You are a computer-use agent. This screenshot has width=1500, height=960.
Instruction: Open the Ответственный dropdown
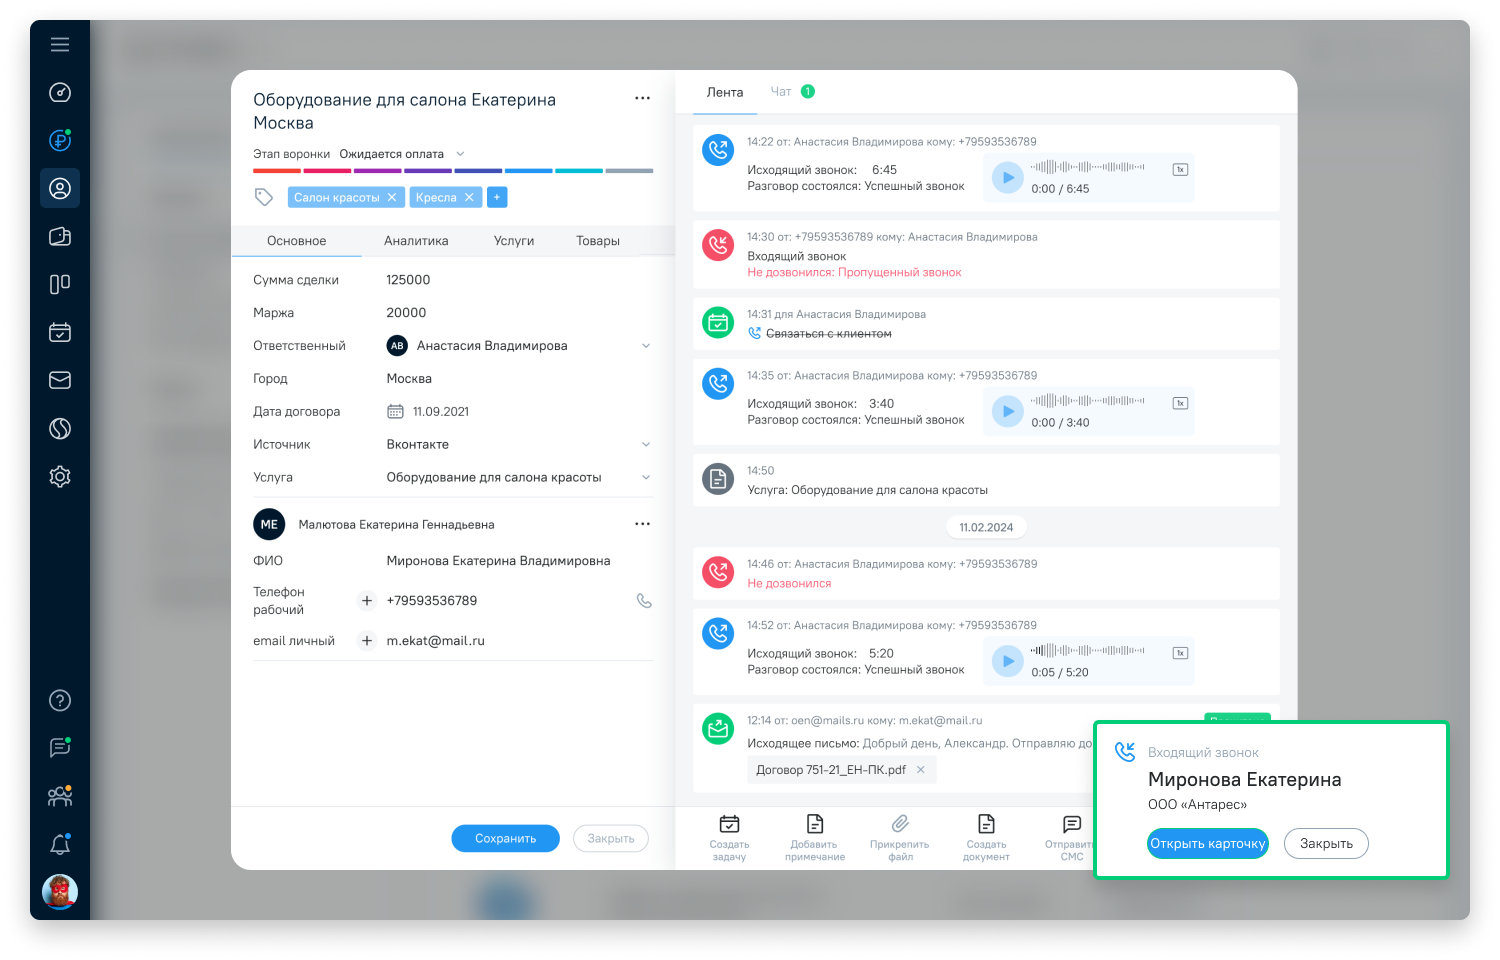647,345
